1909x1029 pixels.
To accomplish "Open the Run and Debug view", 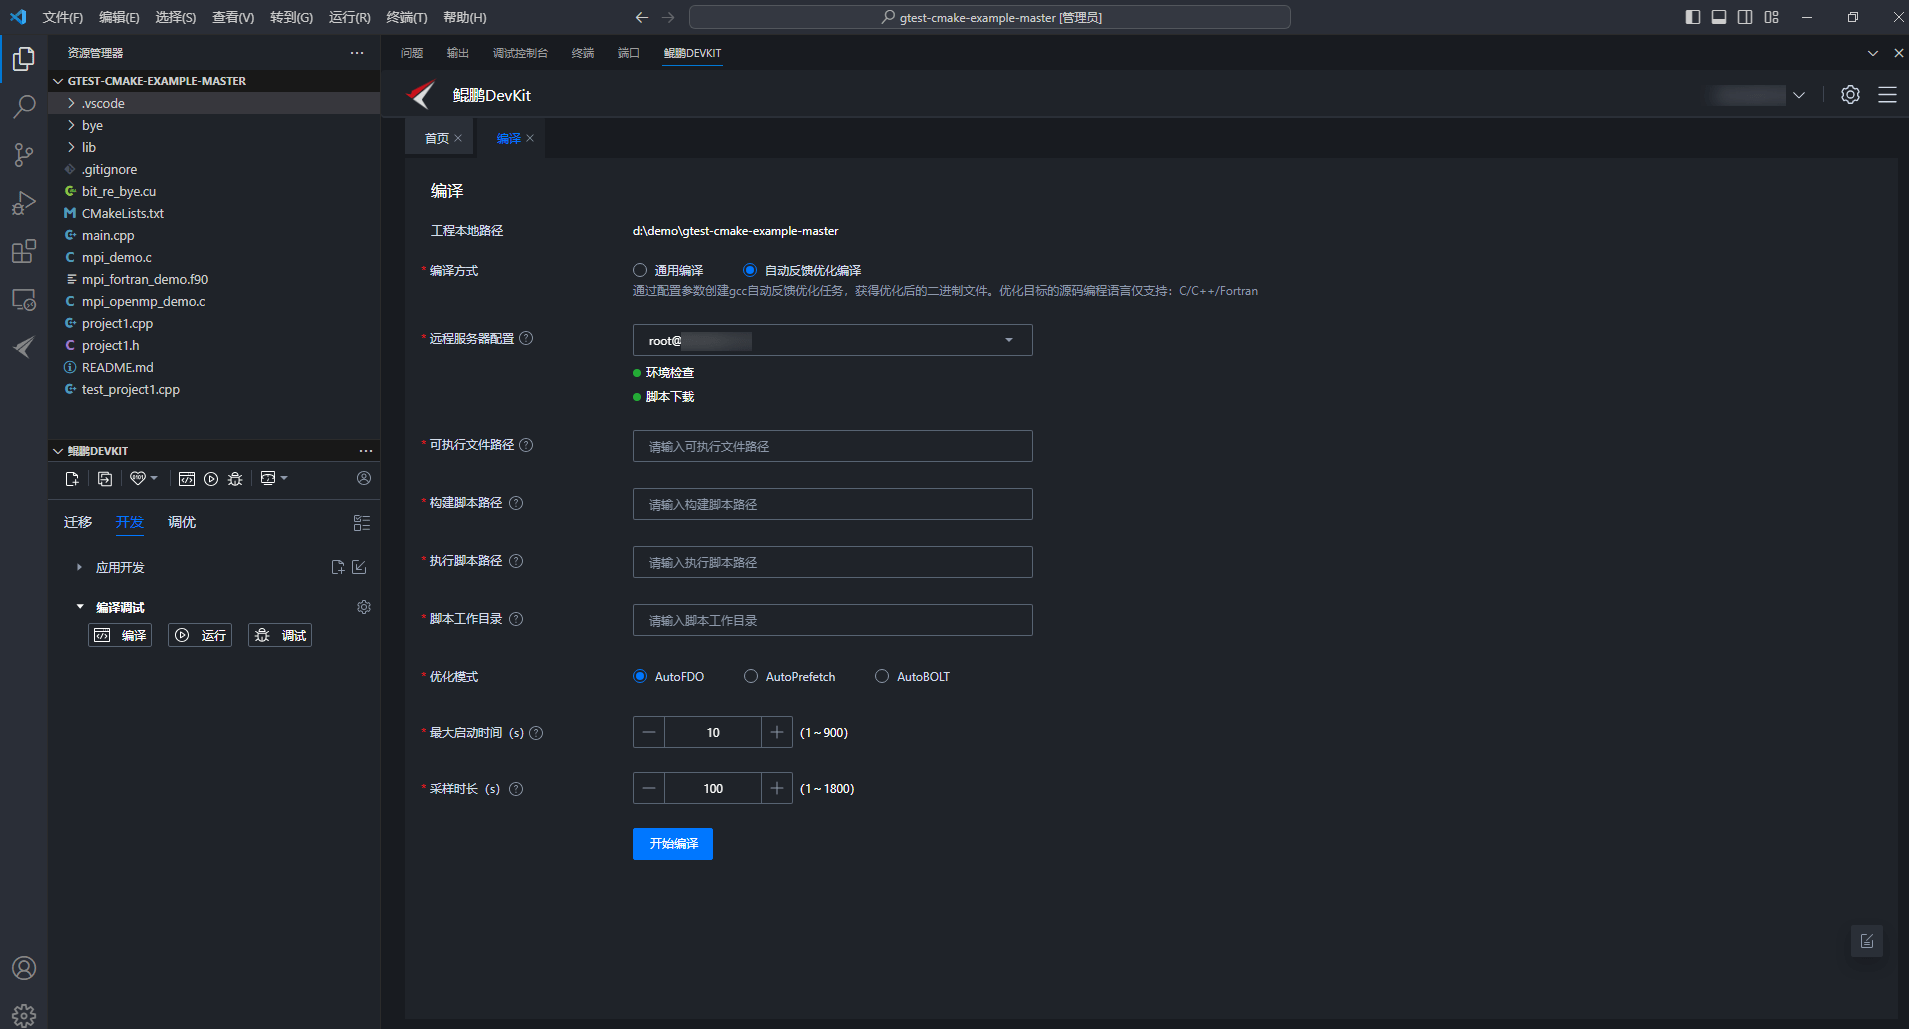I will [24, 203].
